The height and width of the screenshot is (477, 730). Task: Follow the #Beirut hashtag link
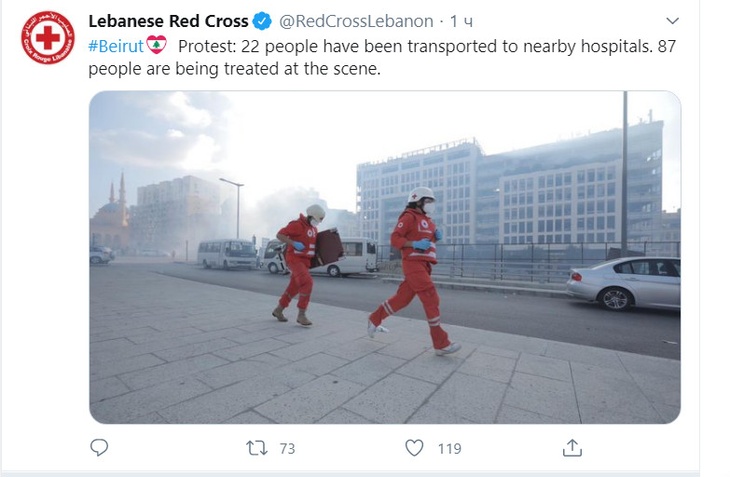point(116,46)
